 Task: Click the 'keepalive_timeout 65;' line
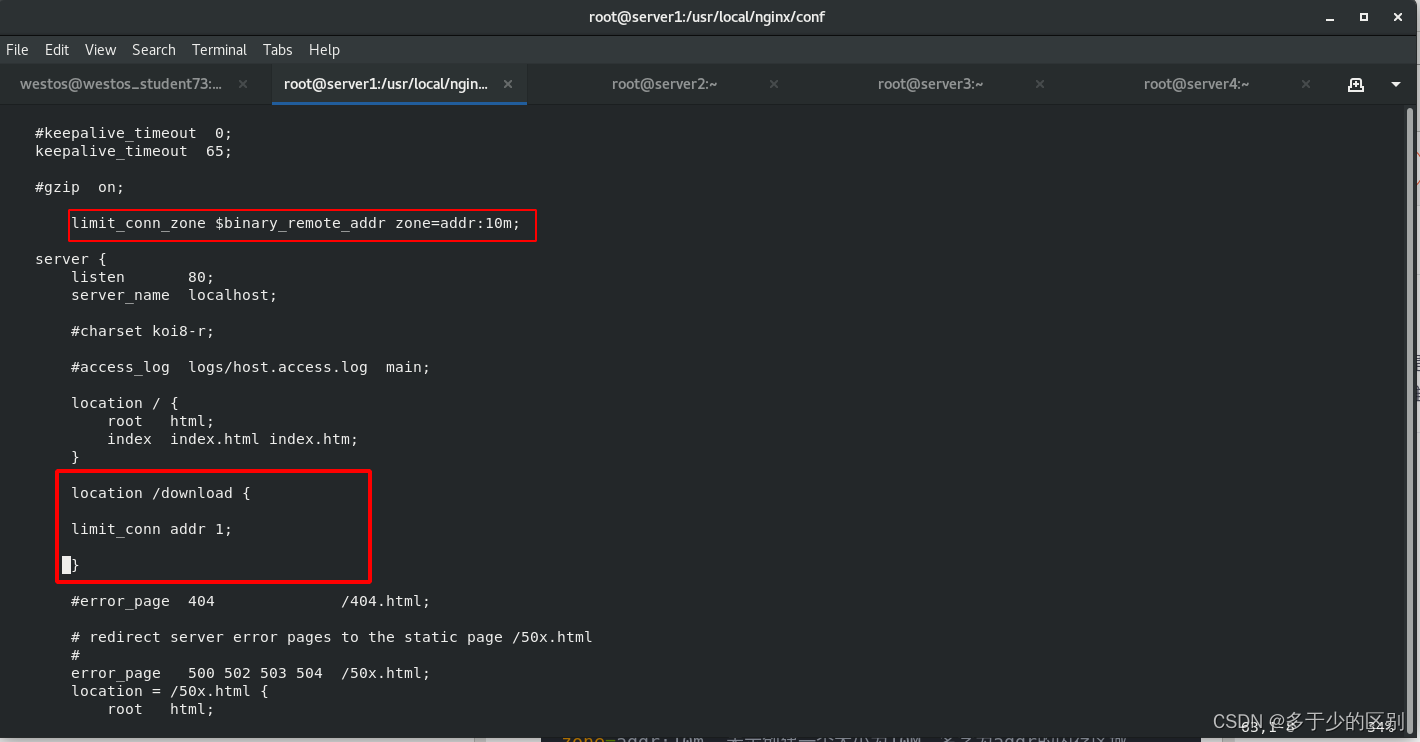(133, 151)
